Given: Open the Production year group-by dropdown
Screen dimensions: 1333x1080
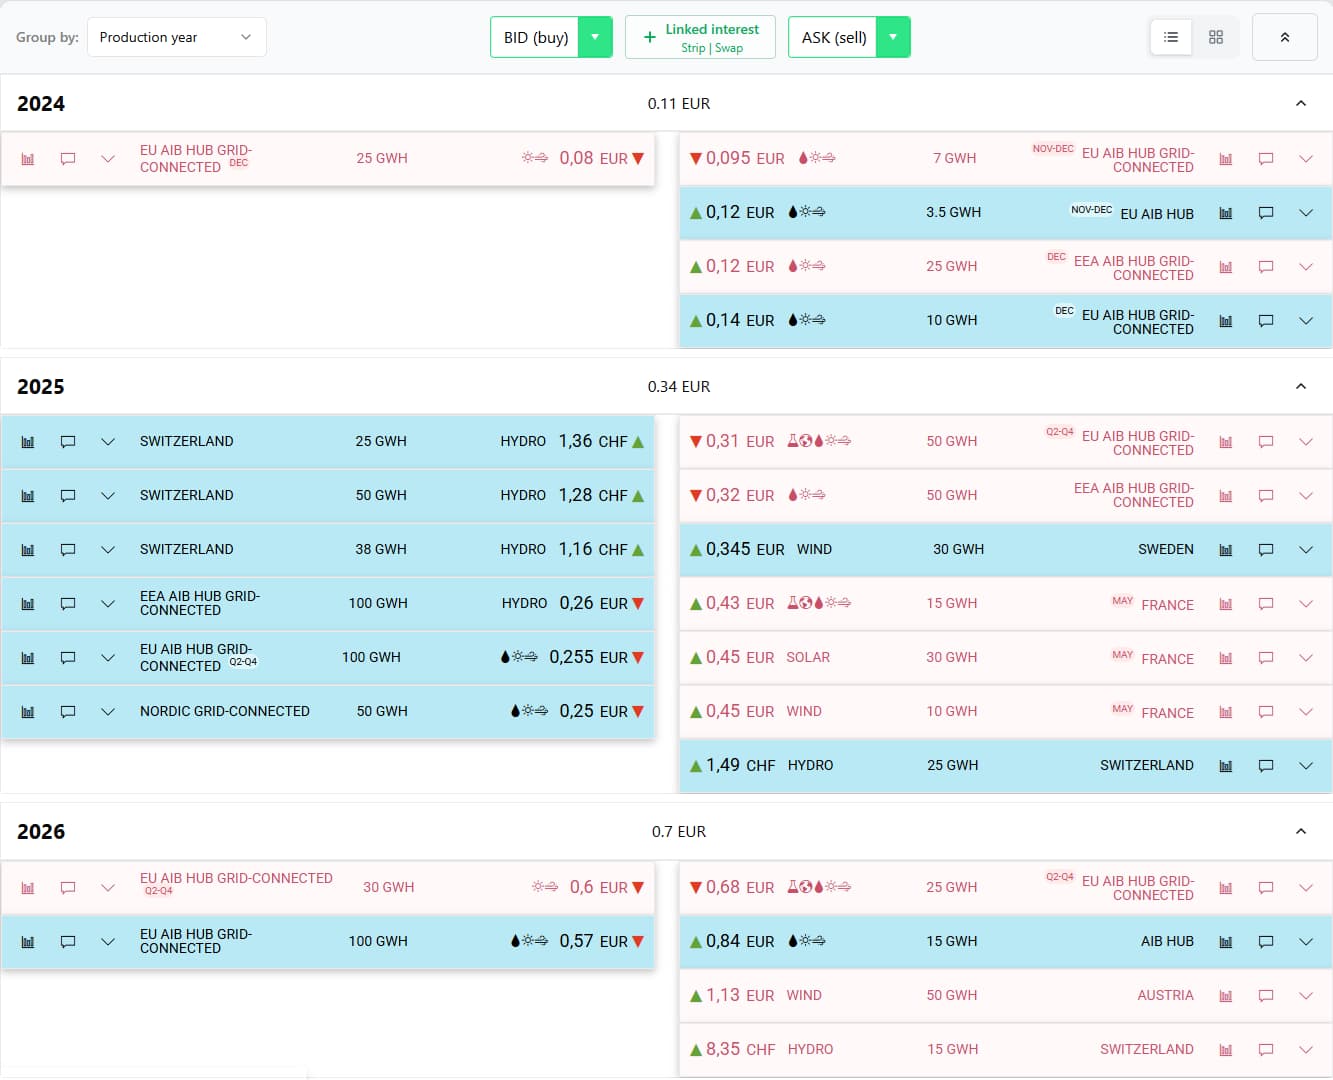Looking at the screenshot, I should point(176,36).
